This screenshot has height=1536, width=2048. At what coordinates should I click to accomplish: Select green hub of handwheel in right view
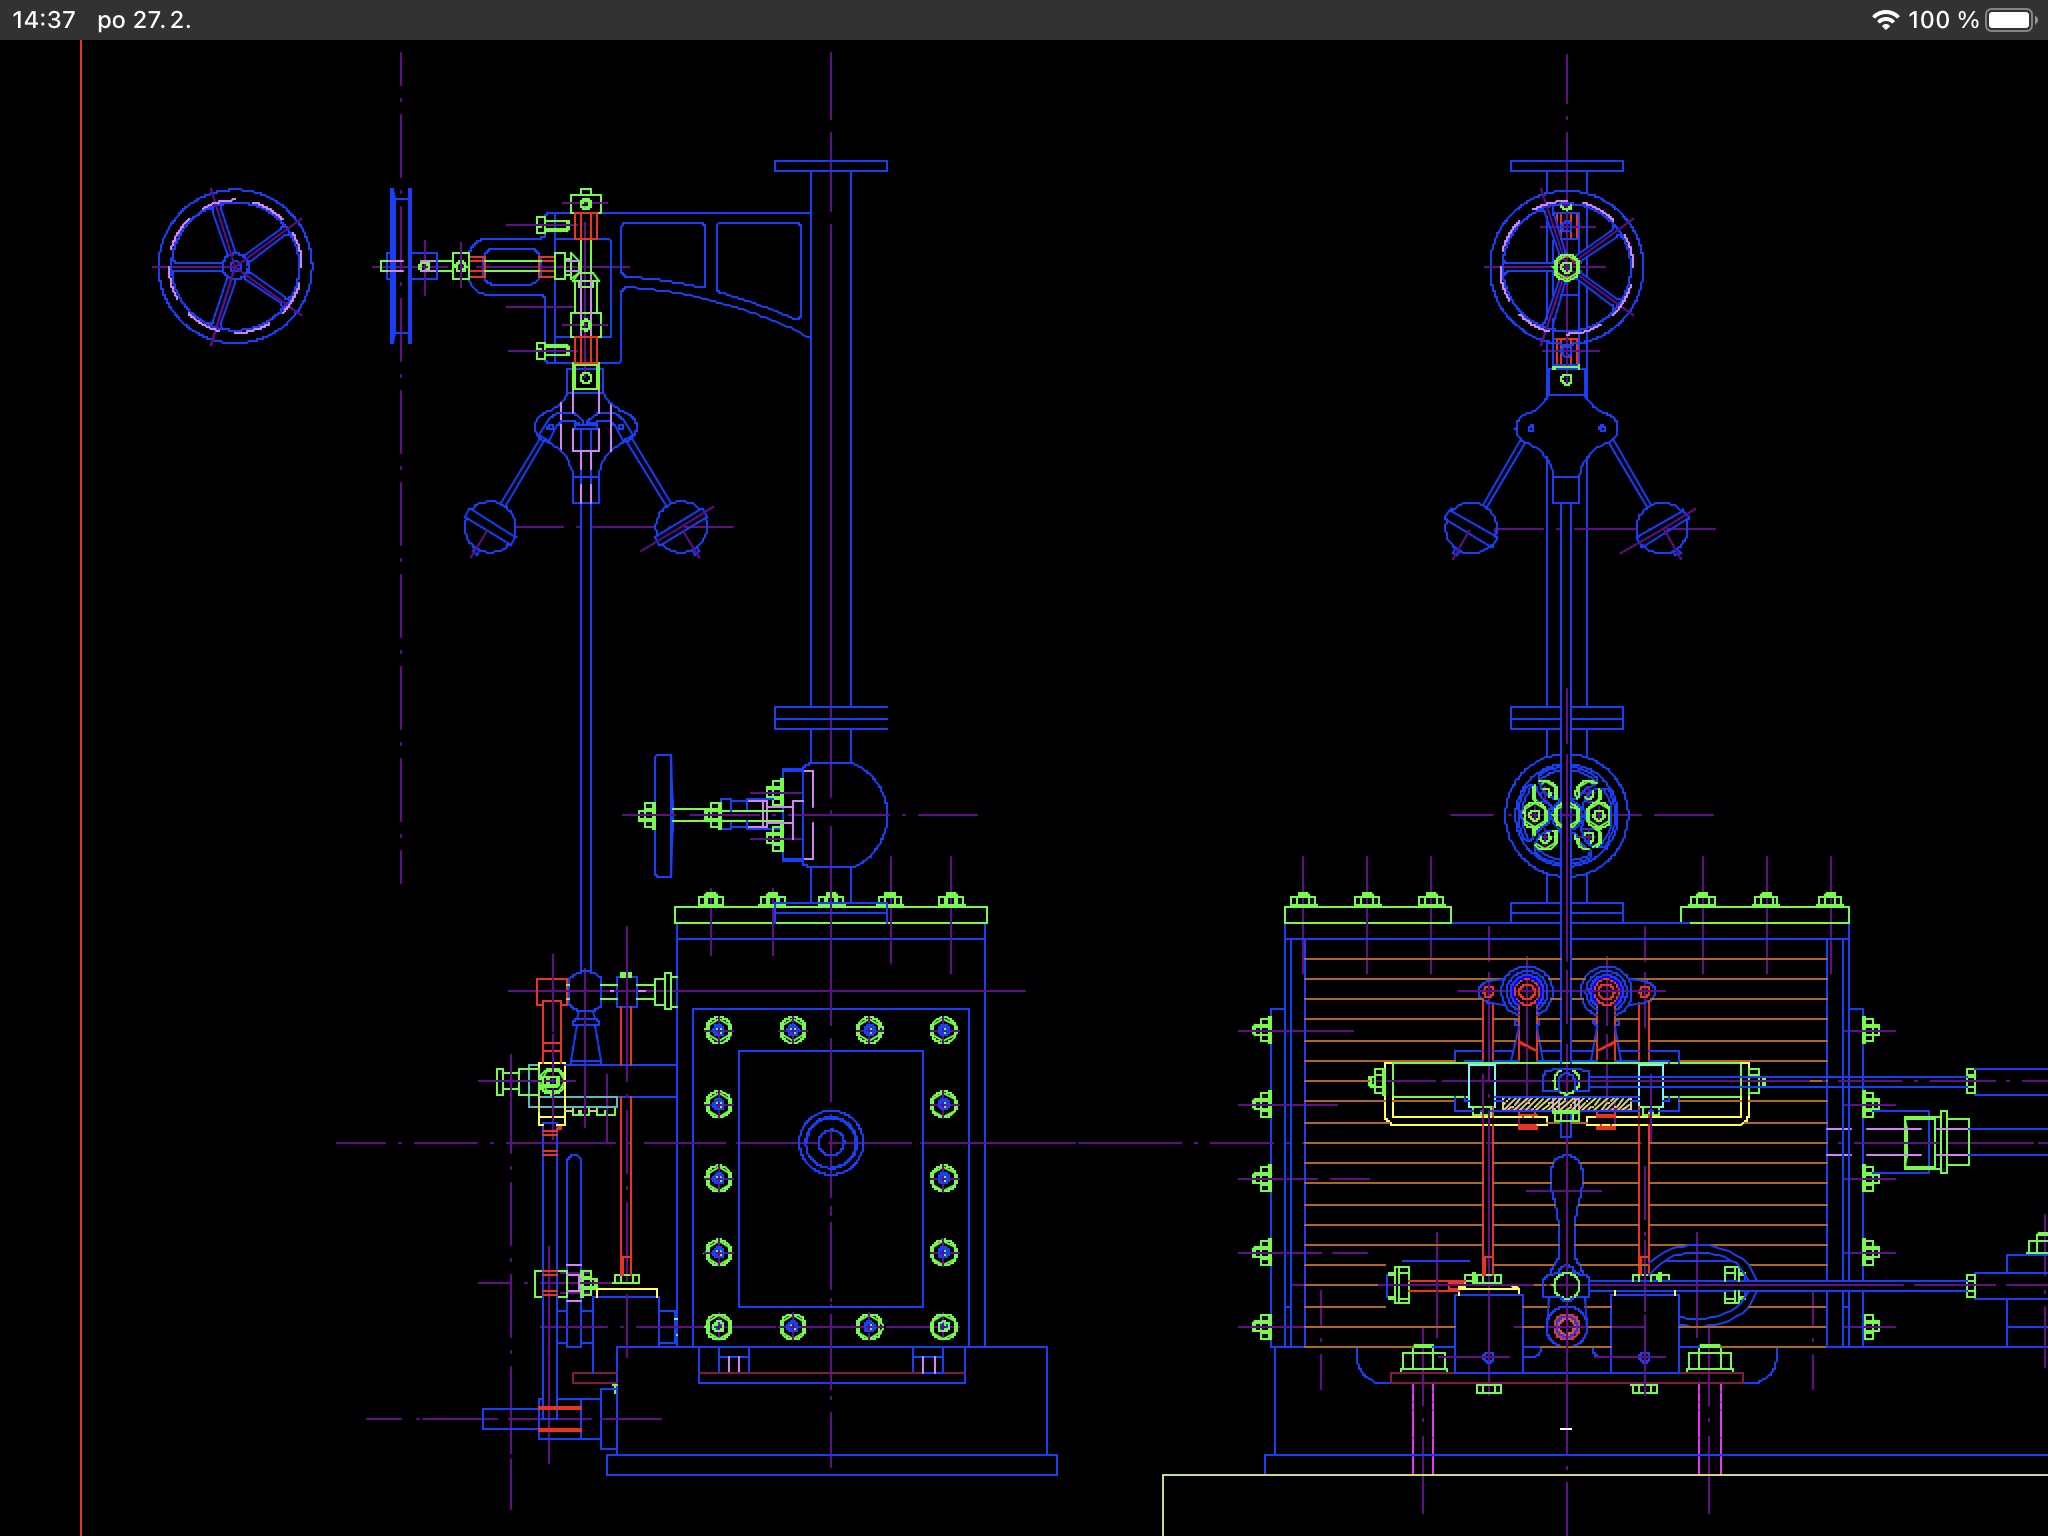point(1566,267)
